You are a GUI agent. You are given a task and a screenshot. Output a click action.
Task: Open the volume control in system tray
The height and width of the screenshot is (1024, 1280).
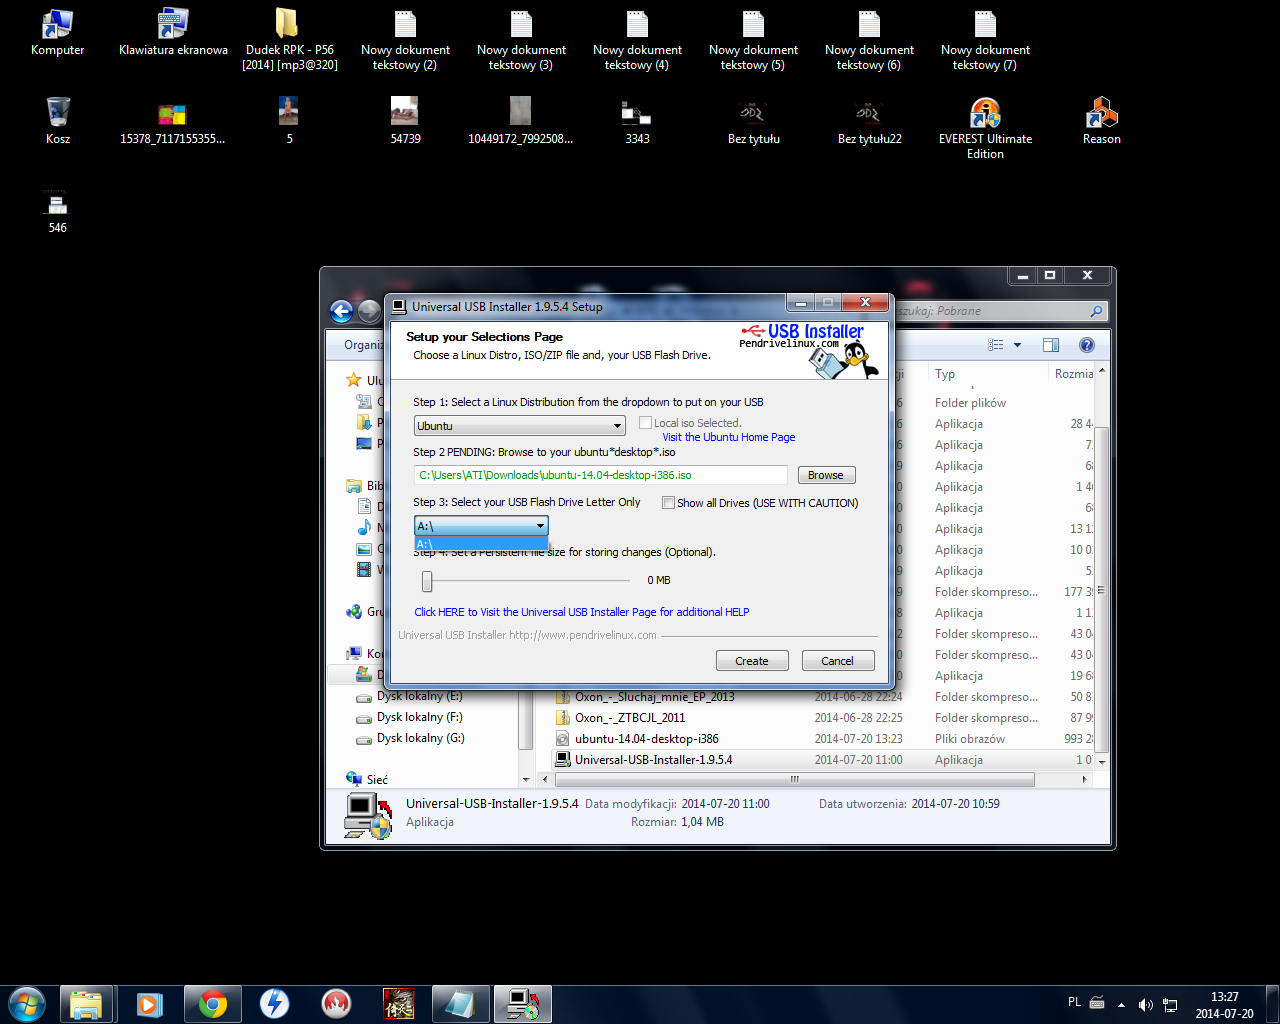[1145, 1004]
